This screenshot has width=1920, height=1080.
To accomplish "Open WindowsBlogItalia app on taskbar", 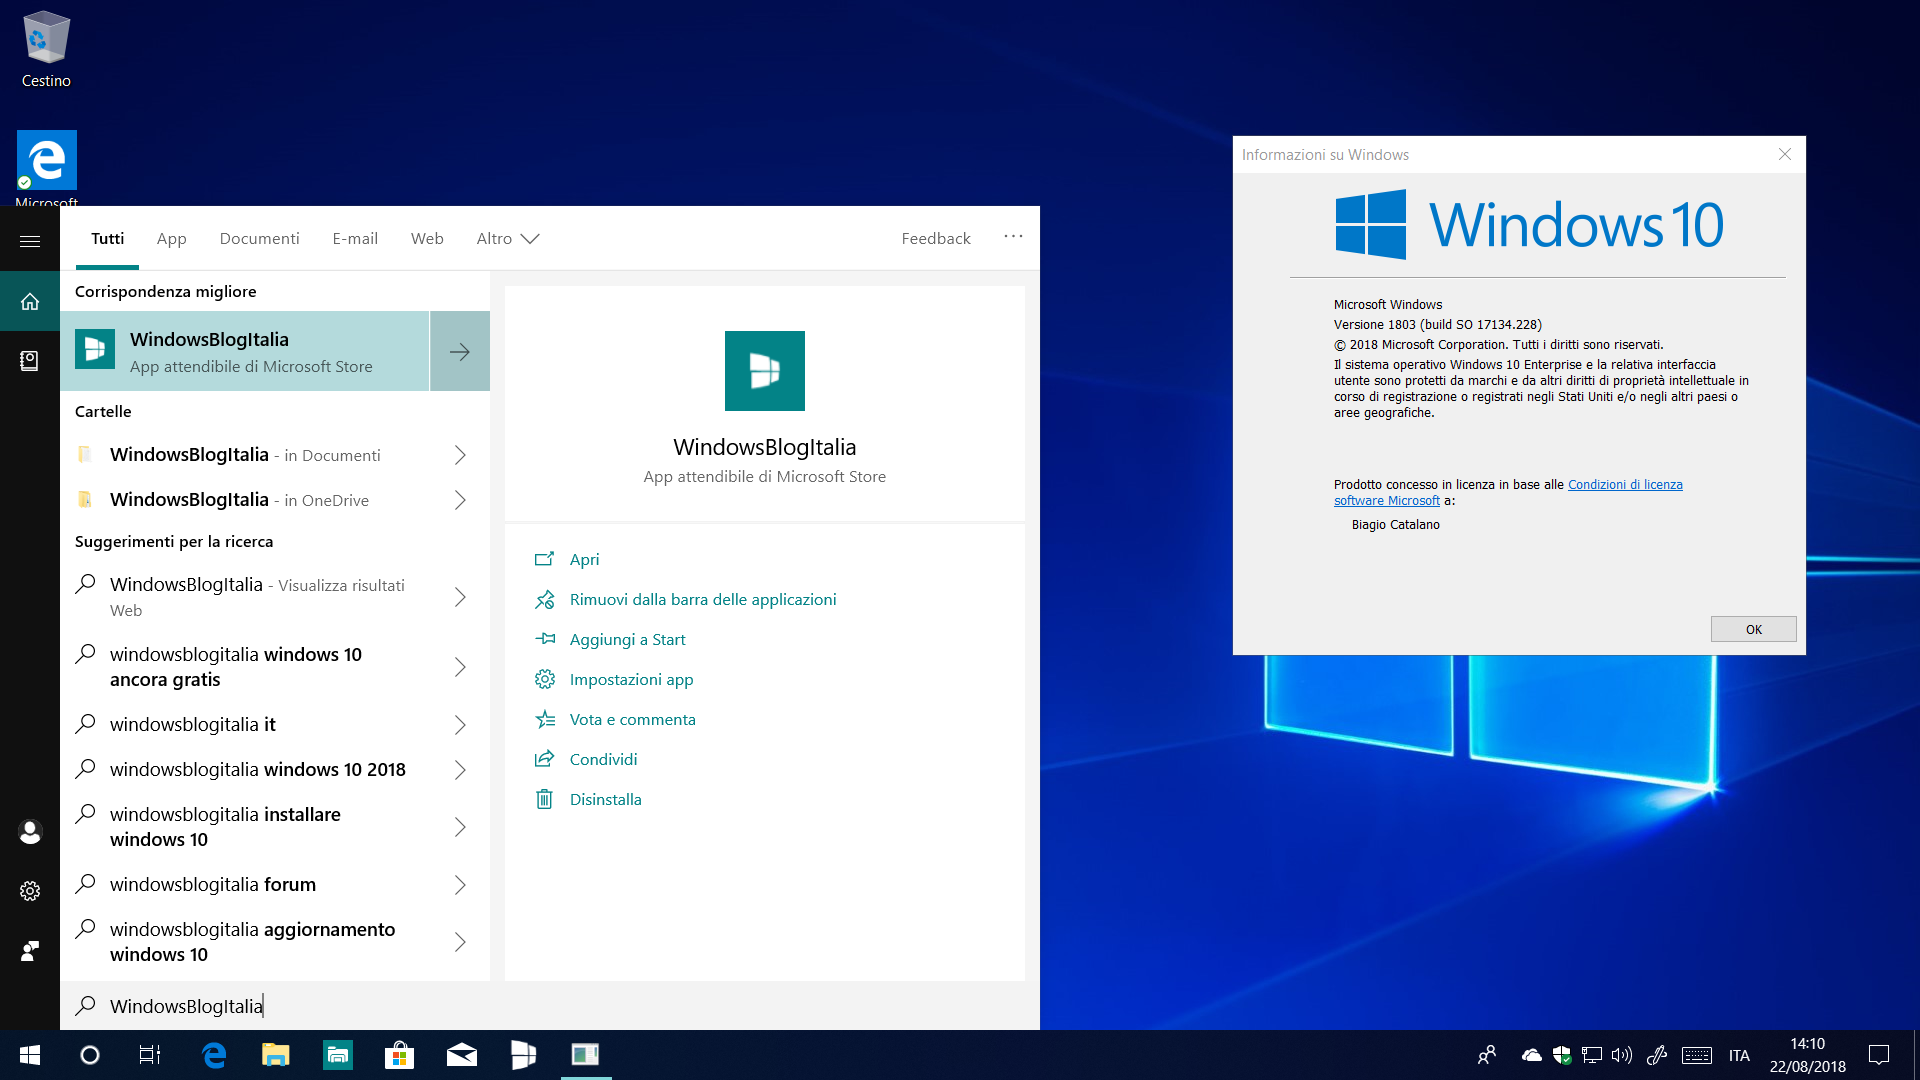I will [x=523, y=1055].
